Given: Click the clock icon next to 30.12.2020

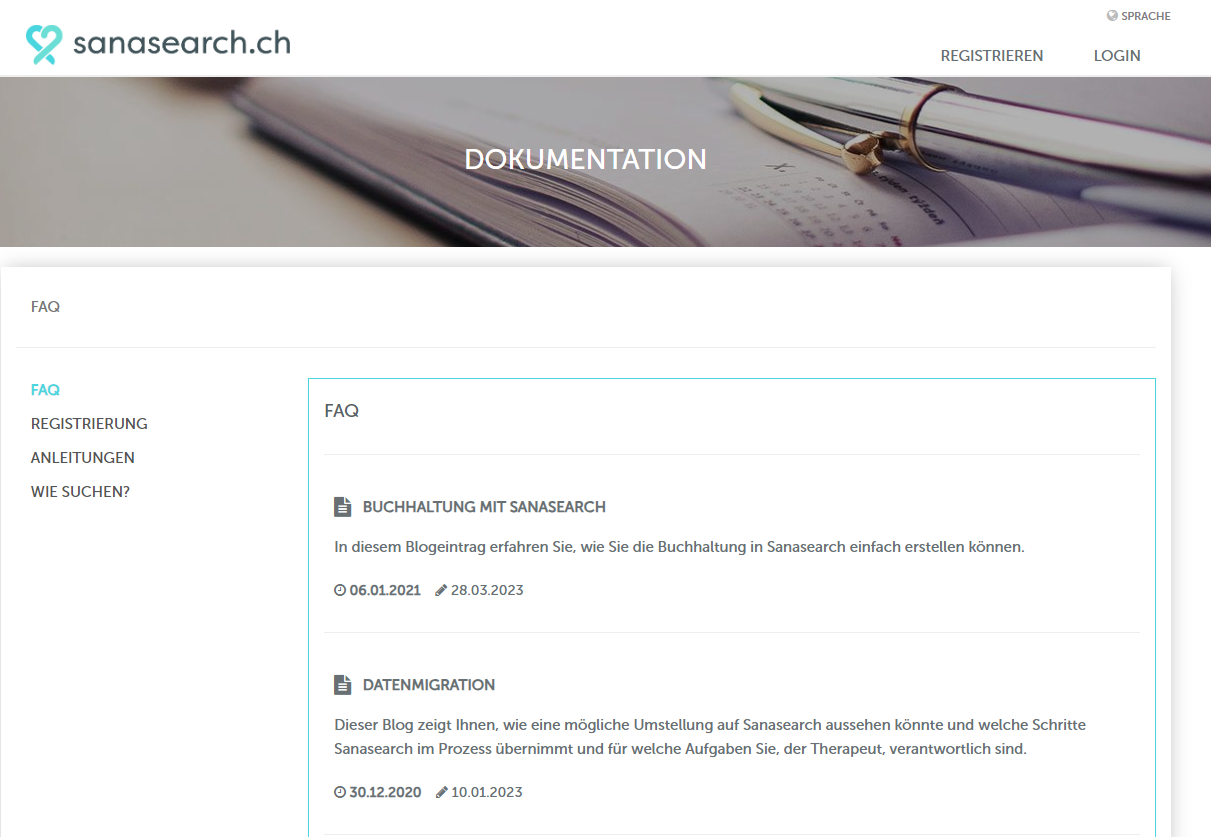Looking at the screenshot, I should coord(340,792).
